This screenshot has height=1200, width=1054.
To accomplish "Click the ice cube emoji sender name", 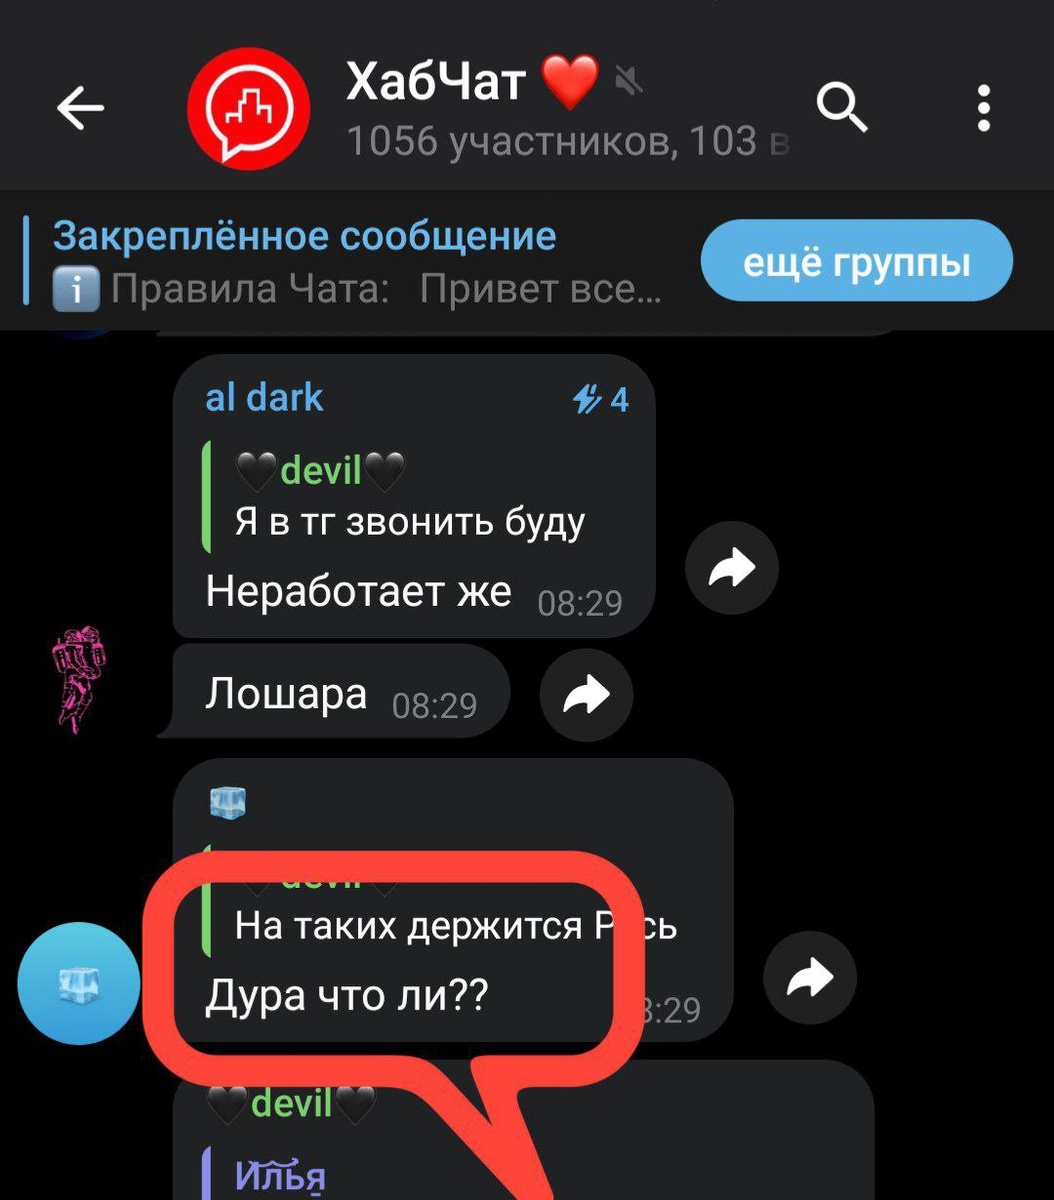I will pyautogui.click(x=228, y=802).
